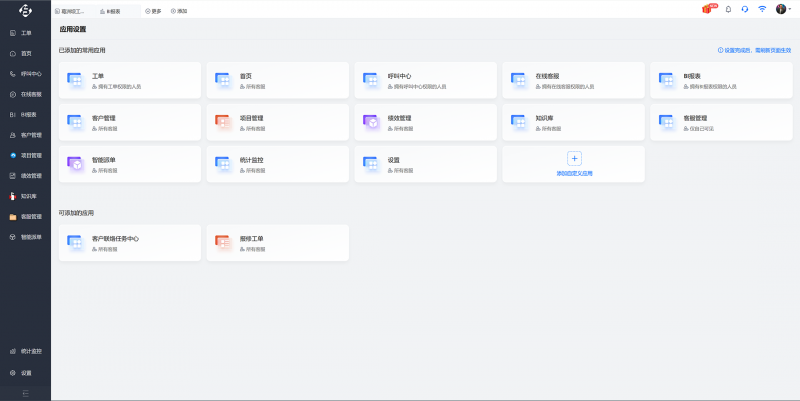Open the notification bell
The image size is (800, 401).
[x=728, y=9]
